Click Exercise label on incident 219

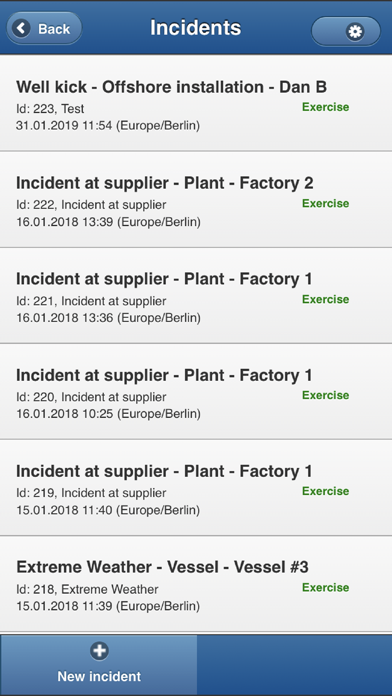click(x=325, y=491)
